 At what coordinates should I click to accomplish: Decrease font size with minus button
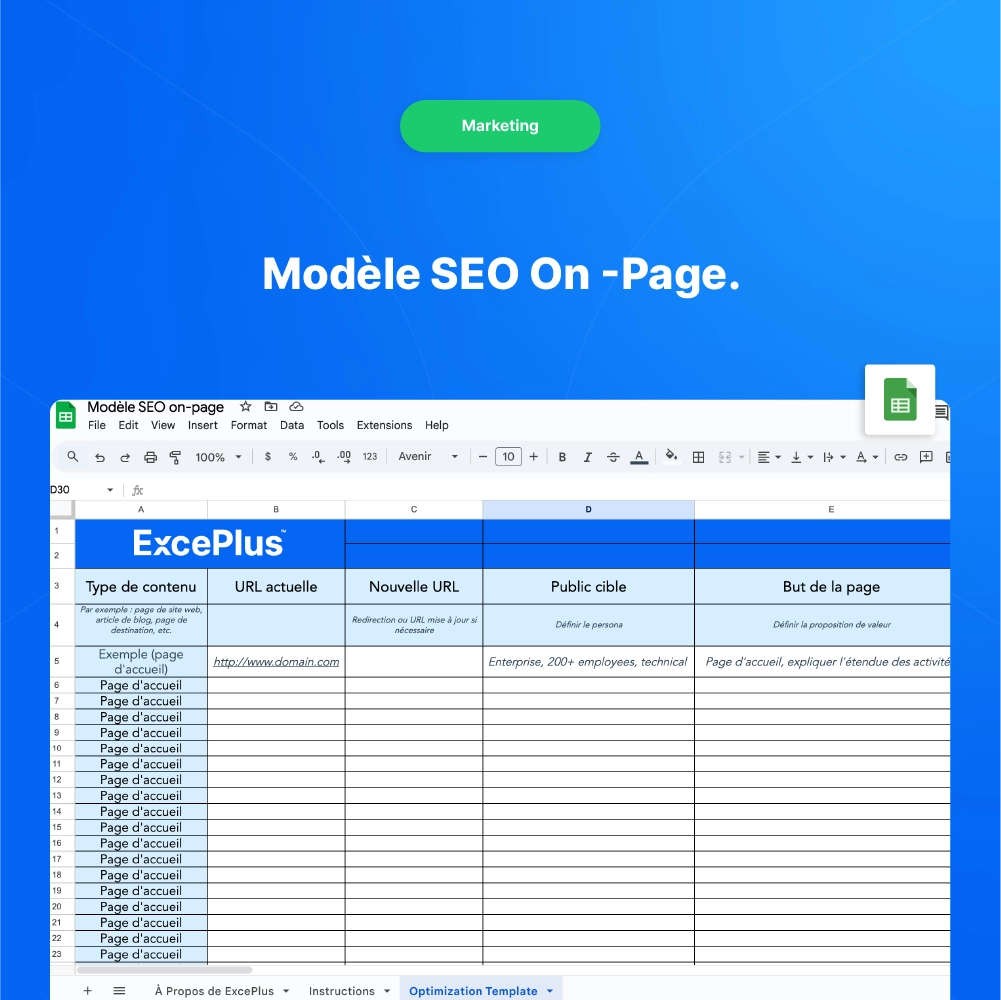tap(483, 457)
